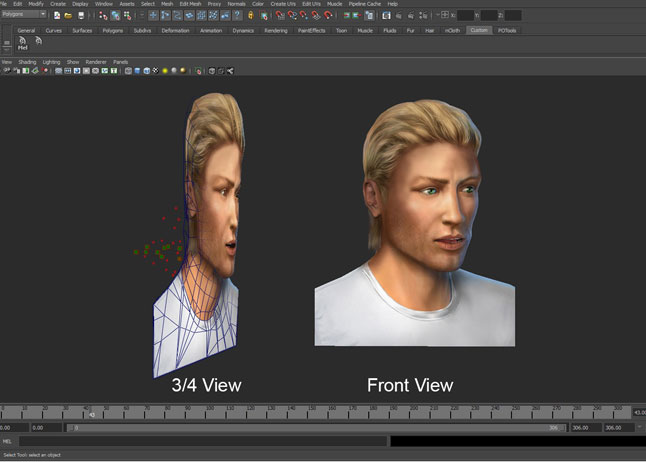646x462 pixels.
Task: Click the Open Scene folder icon
Action: pyautogui.click(x=67, y=15)
